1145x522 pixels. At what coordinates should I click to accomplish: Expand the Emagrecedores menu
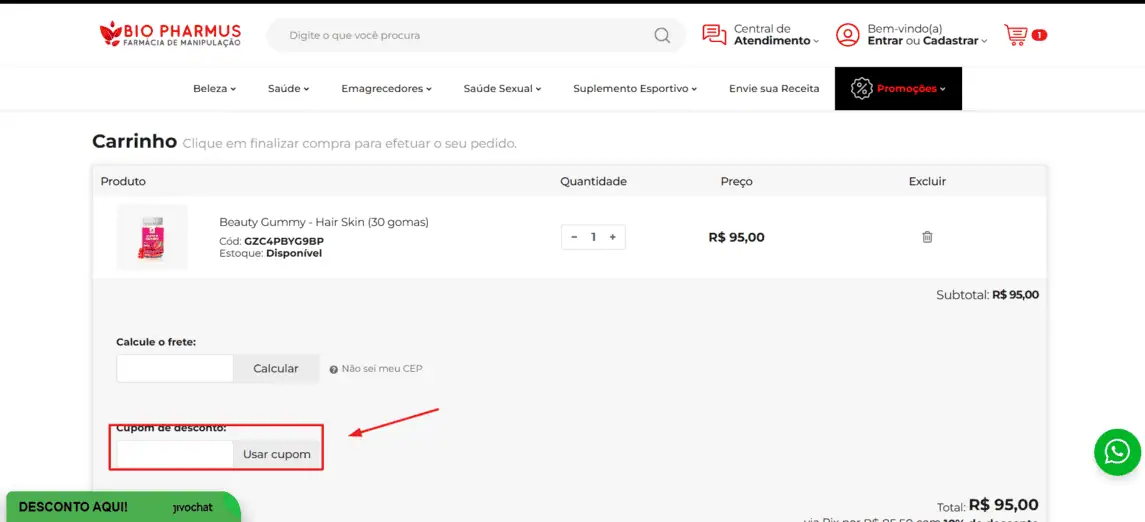click(x=386, y=88)
